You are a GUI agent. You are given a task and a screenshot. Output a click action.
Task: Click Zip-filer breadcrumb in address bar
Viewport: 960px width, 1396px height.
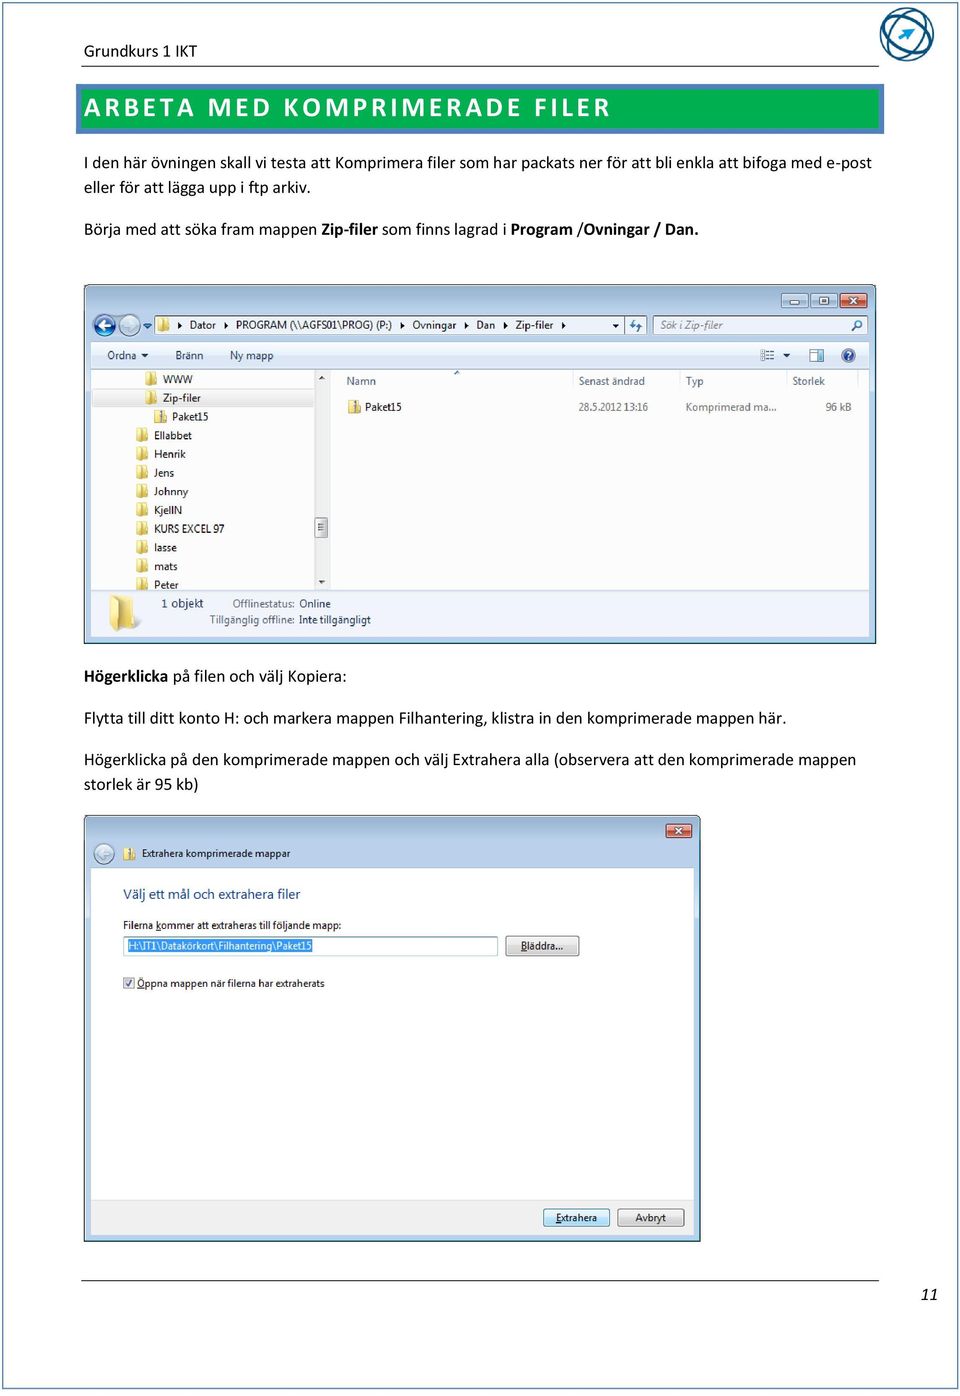pos(534,325)
